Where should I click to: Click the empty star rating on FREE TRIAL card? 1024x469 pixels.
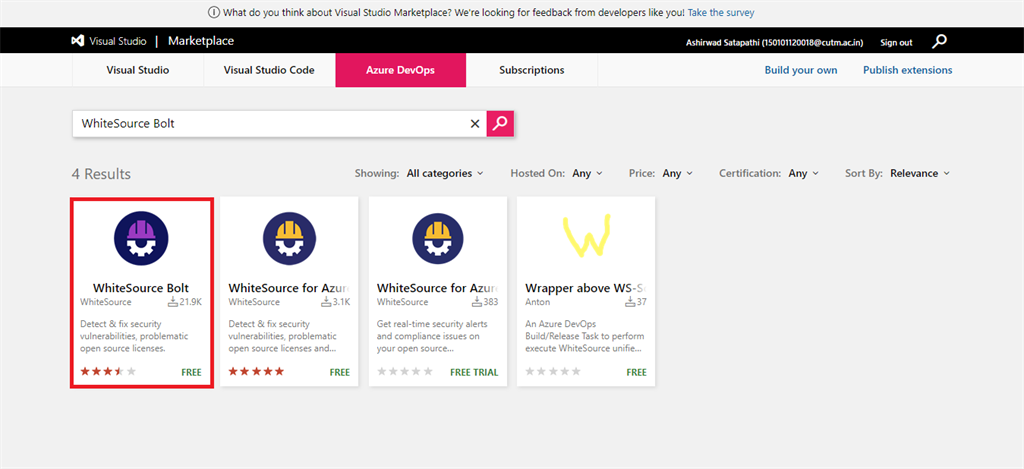[x=405, y=372]
